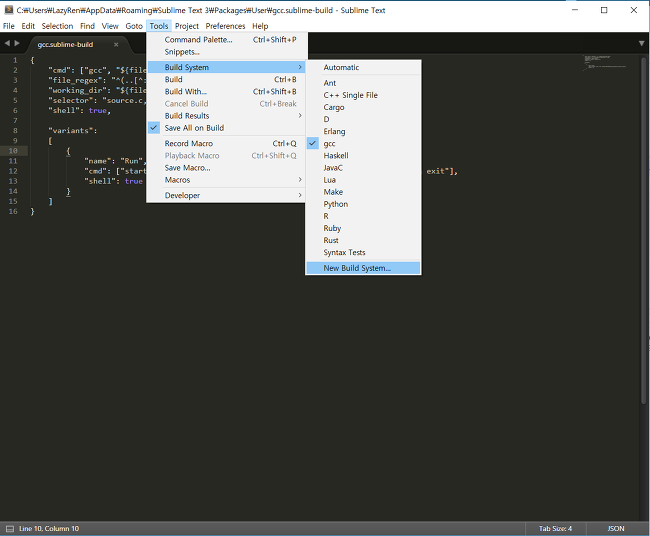Expand the Macros submenu

tap(226, 179)
